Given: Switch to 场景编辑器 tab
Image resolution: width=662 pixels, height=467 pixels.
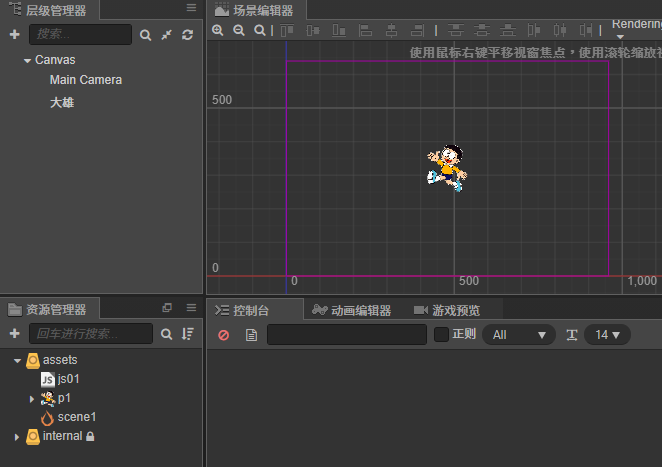Looking at the screenshot, I should [x=257, y=10].
